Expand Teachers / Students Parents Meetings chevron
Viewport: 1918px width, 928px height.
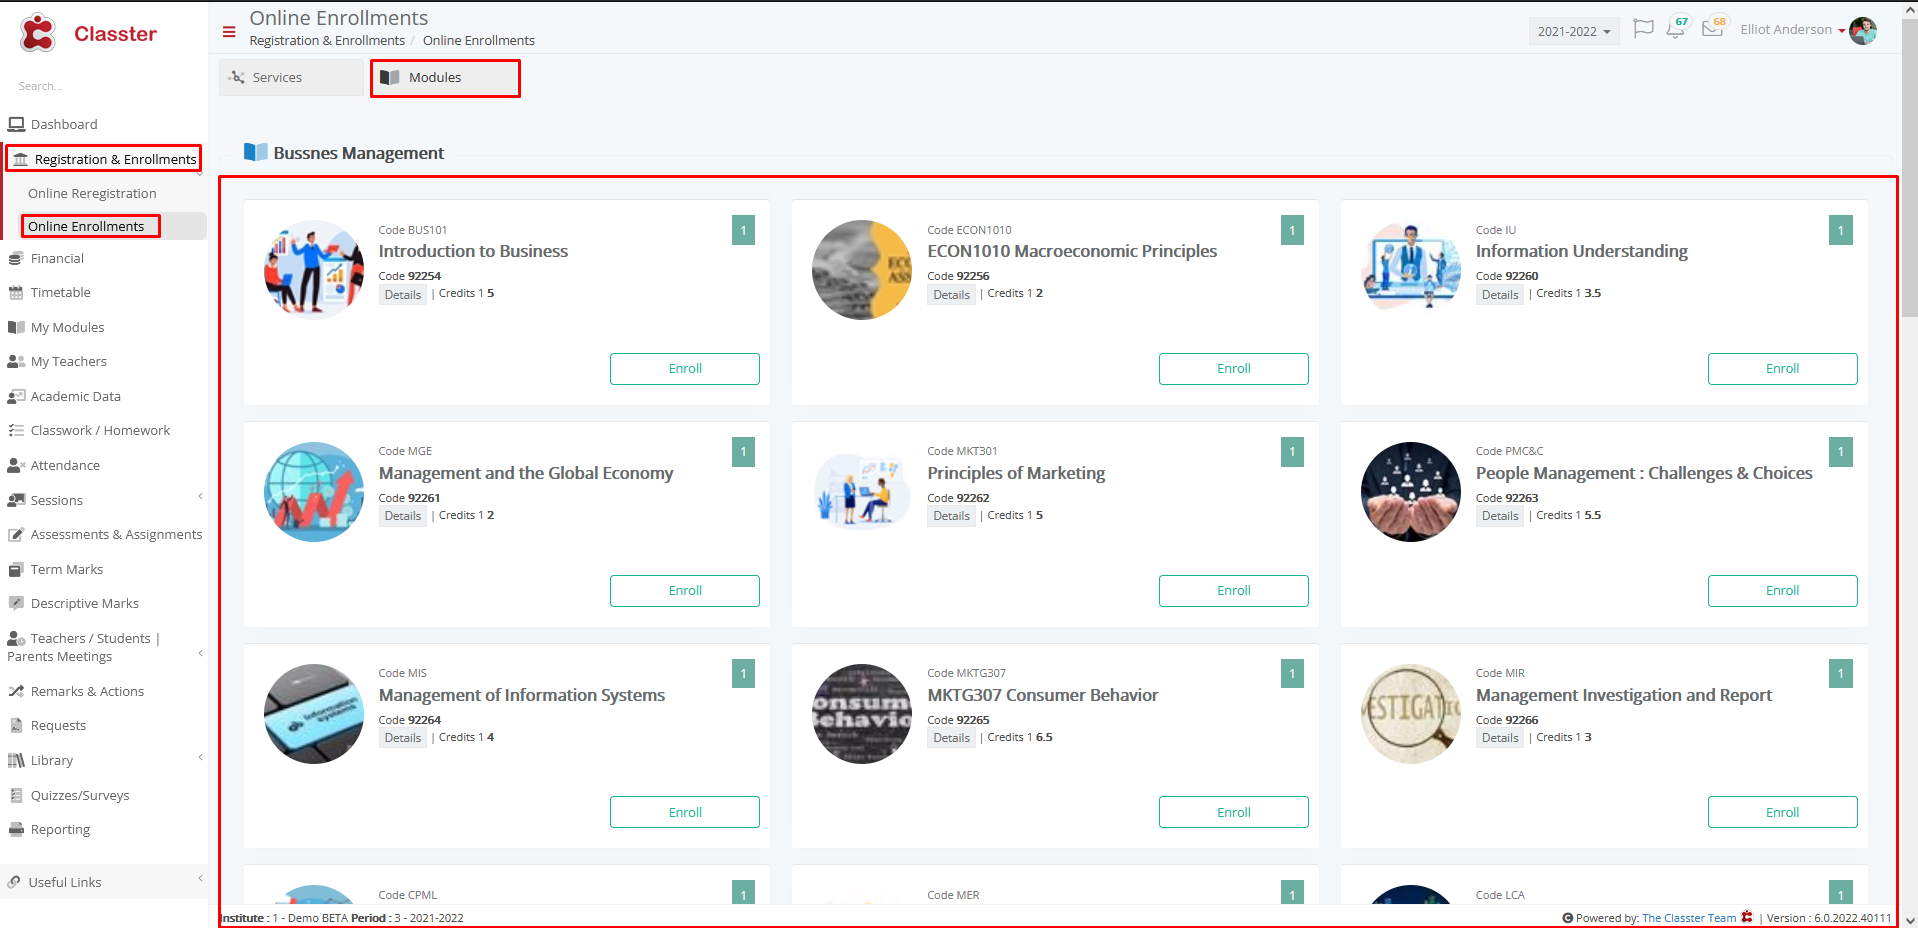point(200,653)
